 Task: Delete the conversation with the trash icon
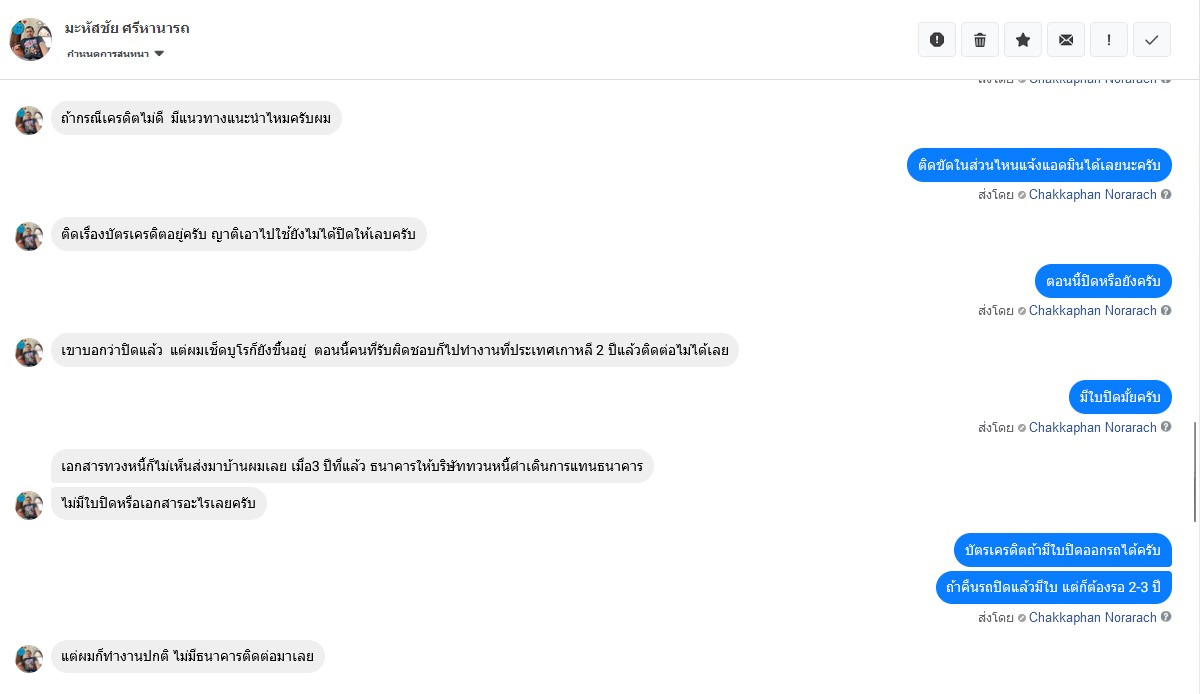[980, 40]
